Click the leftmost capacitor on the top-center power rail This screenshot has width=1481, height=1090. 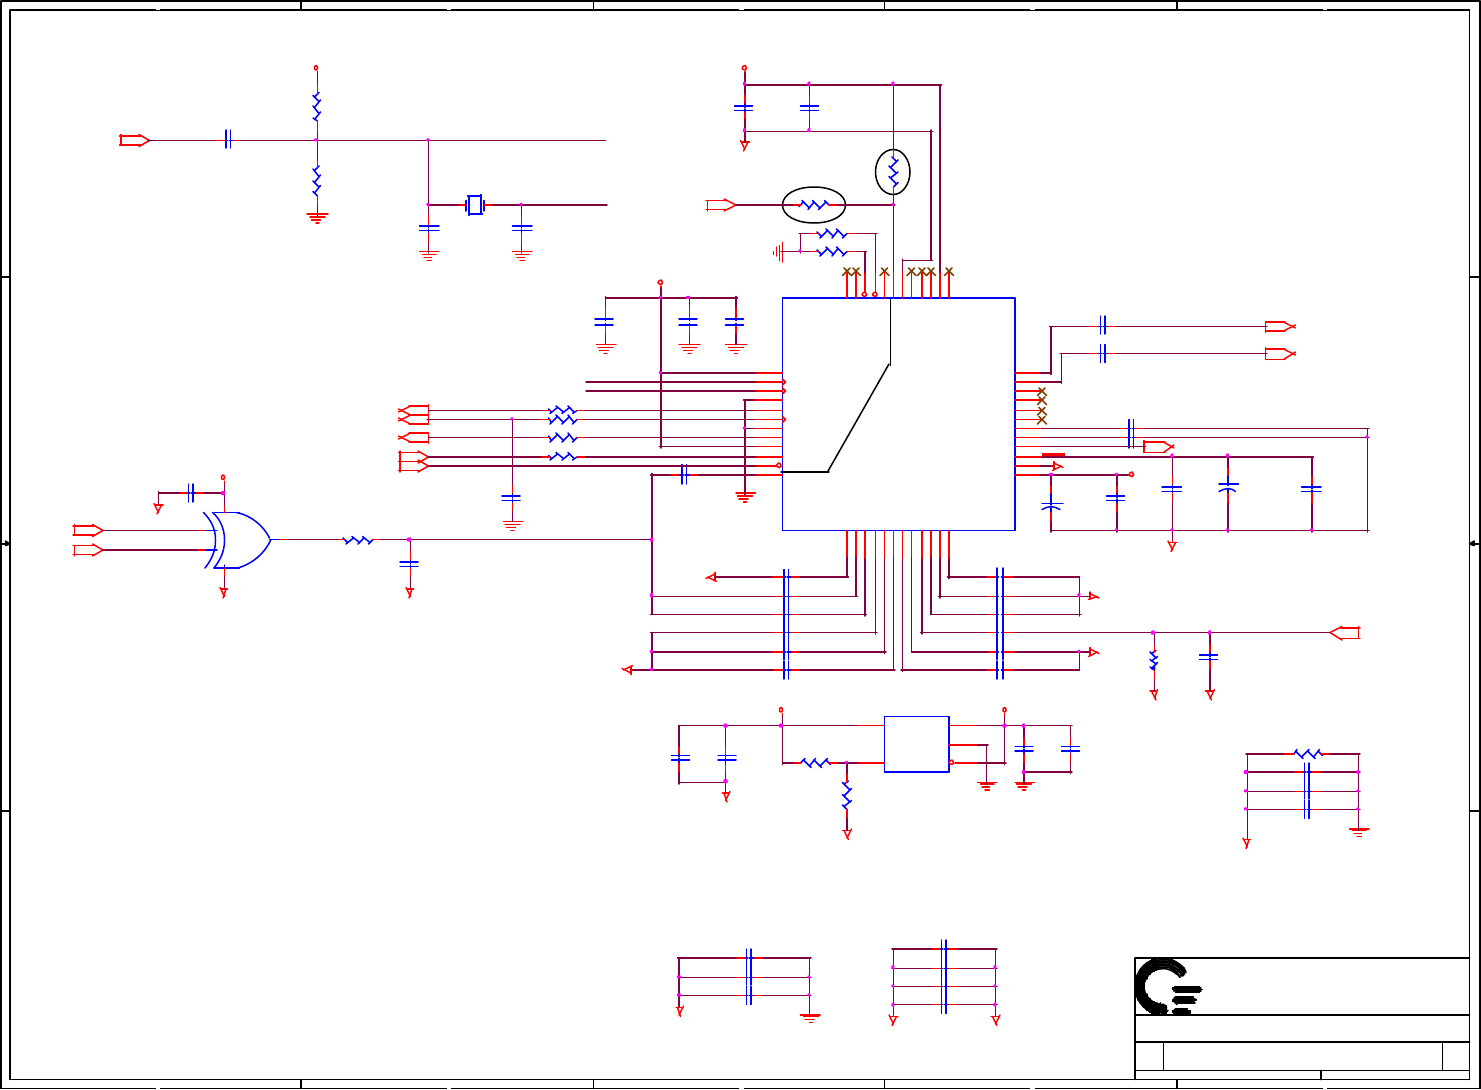[743, 106]
